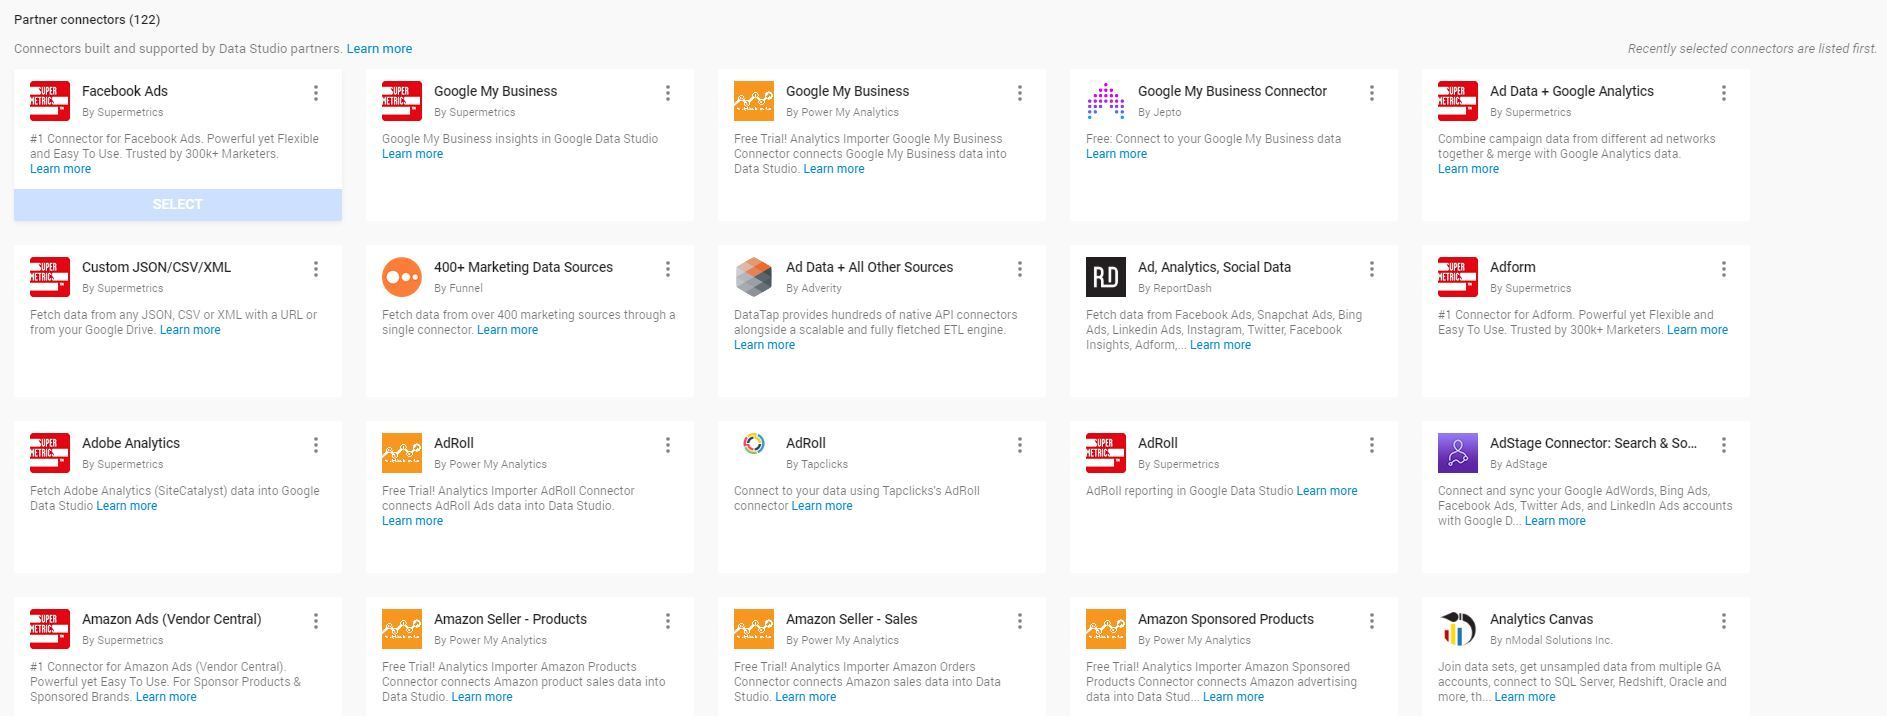The image size is (1887, 716).
Task: Click Learn more on Amazon Ads (Vendor Central)
Action: (166, 697)
